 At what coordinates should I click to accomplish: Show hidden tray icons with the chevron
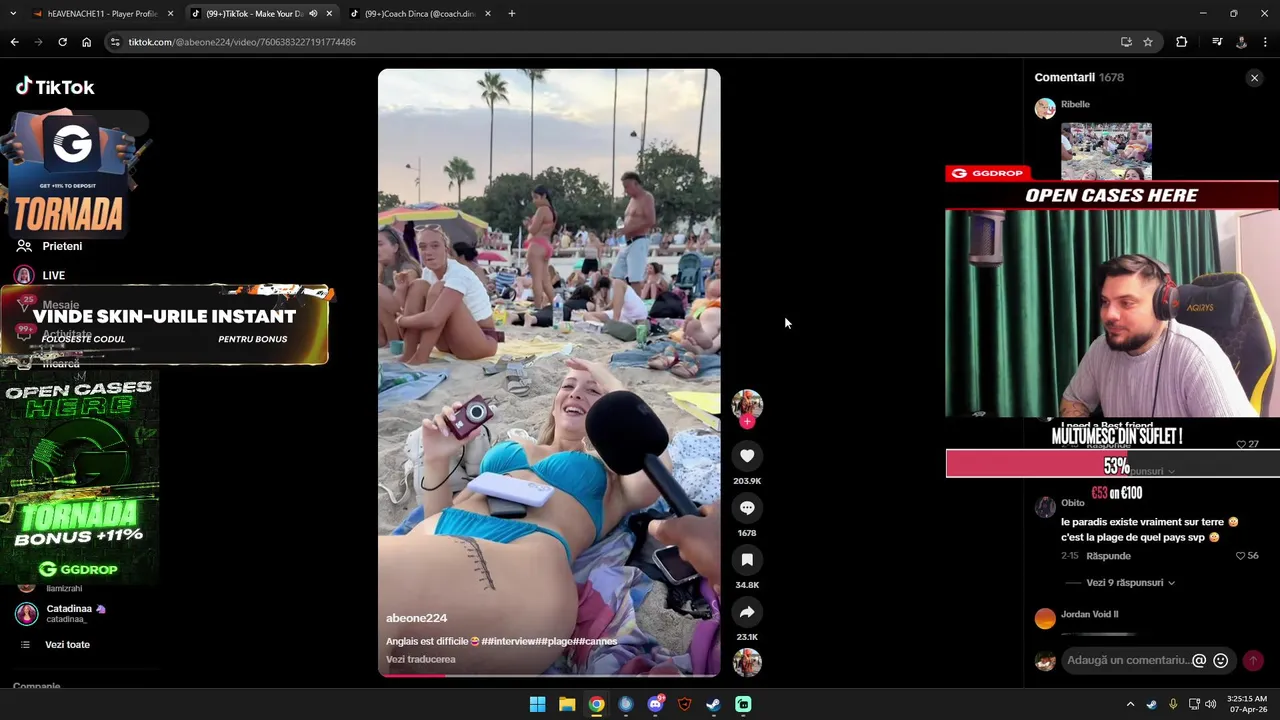[x=1130, y=704]
